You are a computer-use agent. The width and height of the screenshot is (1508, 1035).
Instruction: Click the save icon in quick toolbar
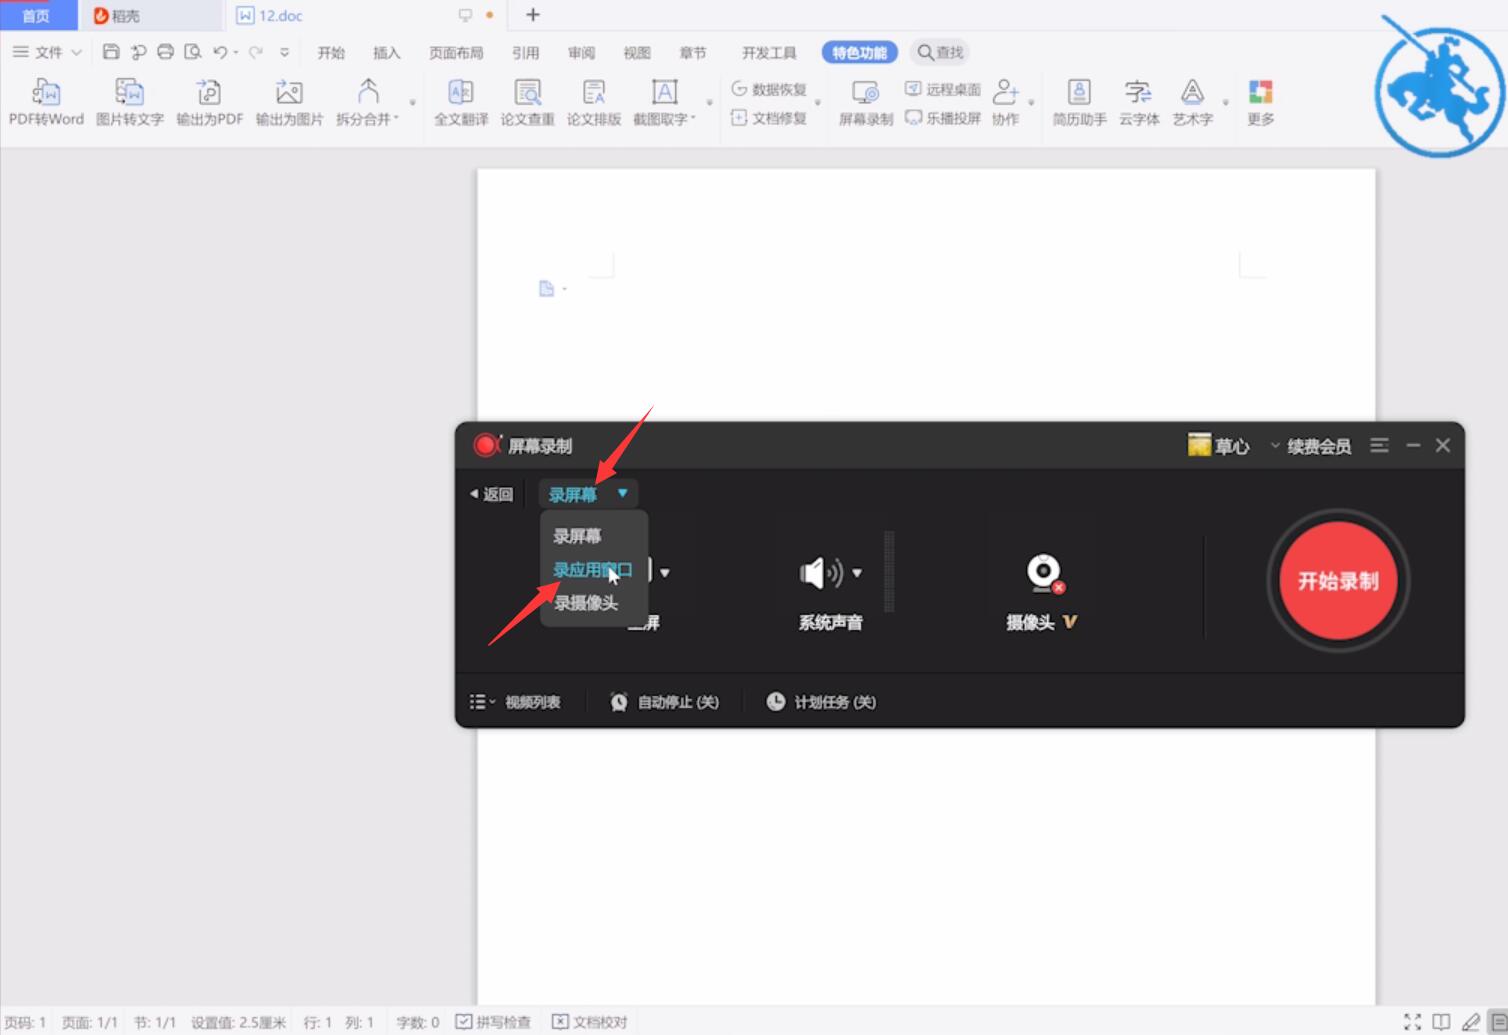click(111, 52)
